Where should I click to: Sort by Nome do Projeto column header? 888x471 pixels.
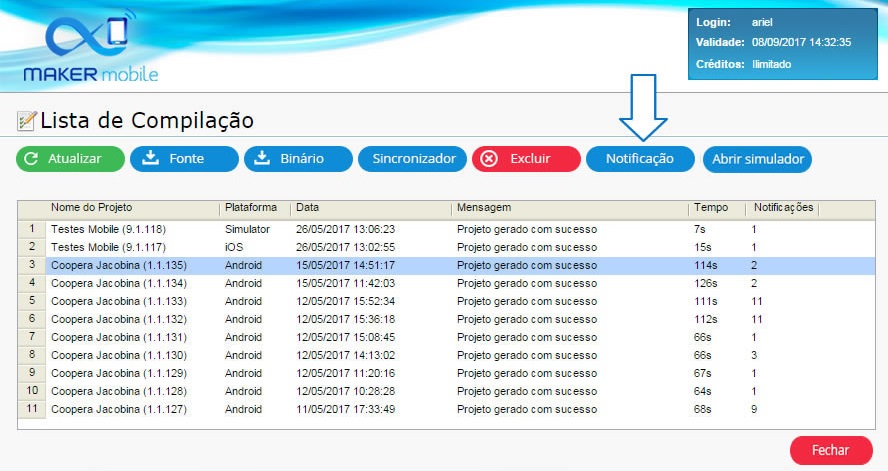pyautogui.click(x=132, y=208)
